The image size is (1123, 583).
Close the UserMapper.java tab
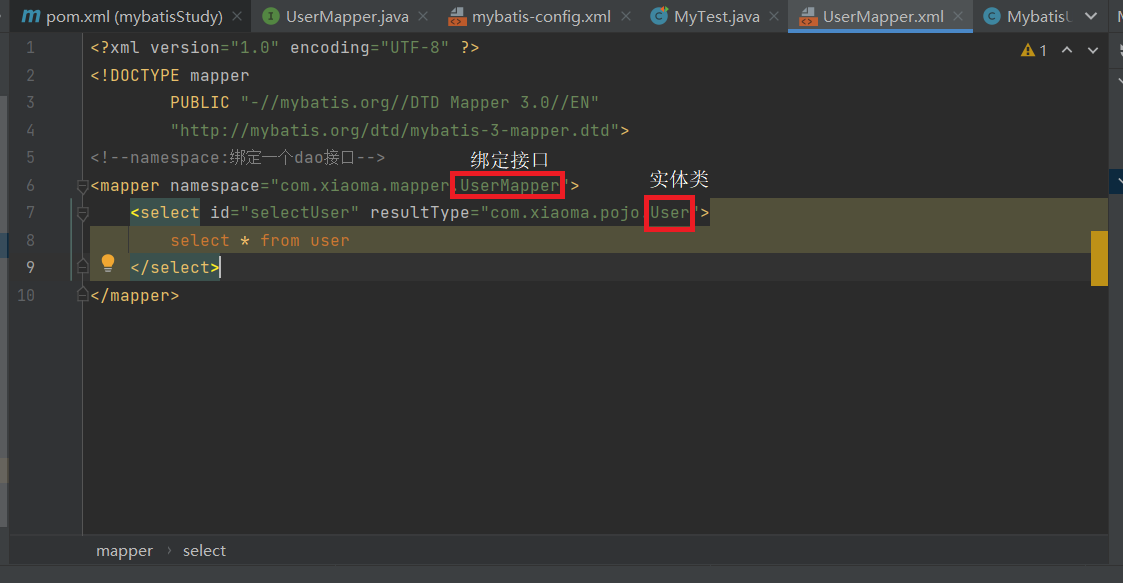(x=423, y=16)
